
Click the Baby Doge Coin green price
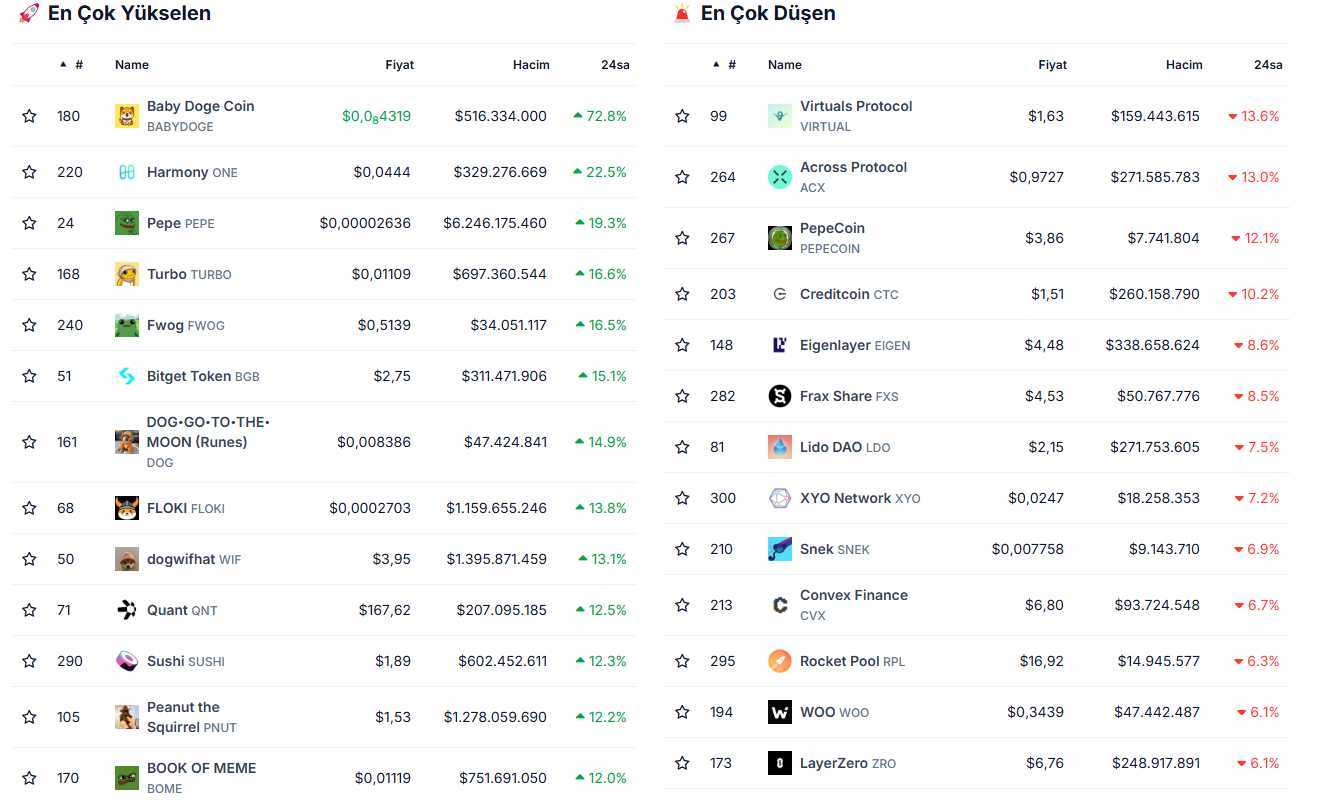[x=376, y=116]
